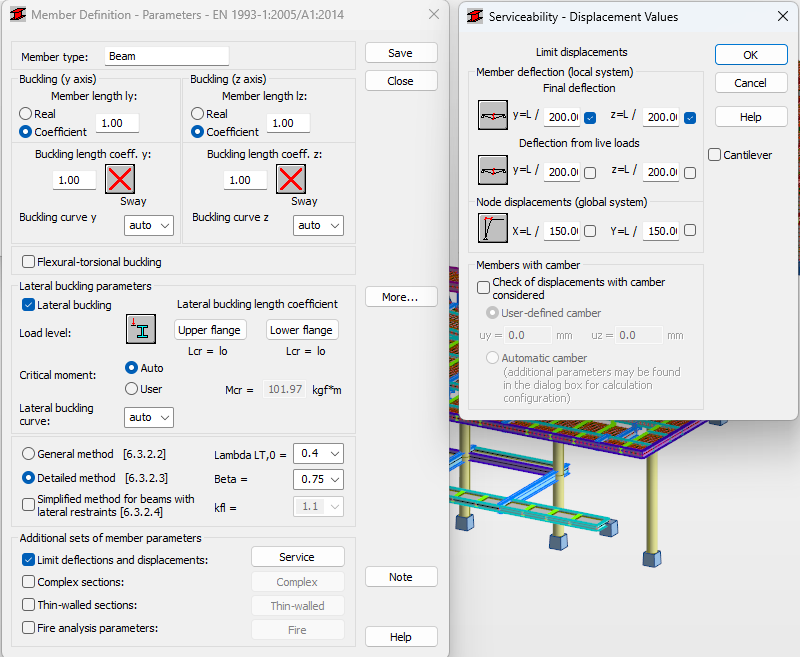Enable Complex sections checkbox

(29, 582)
